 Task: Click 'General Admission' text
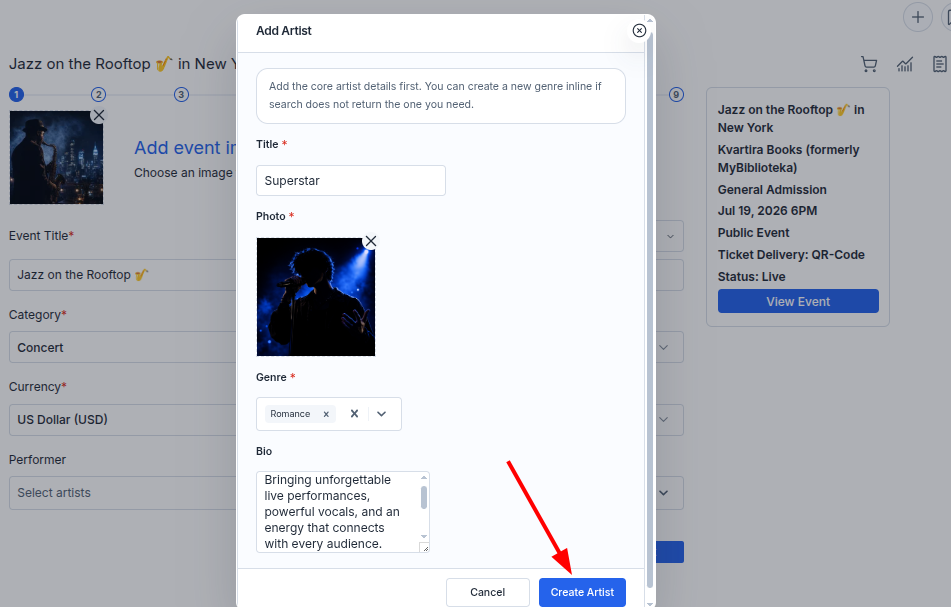click(x=772, y=190)
